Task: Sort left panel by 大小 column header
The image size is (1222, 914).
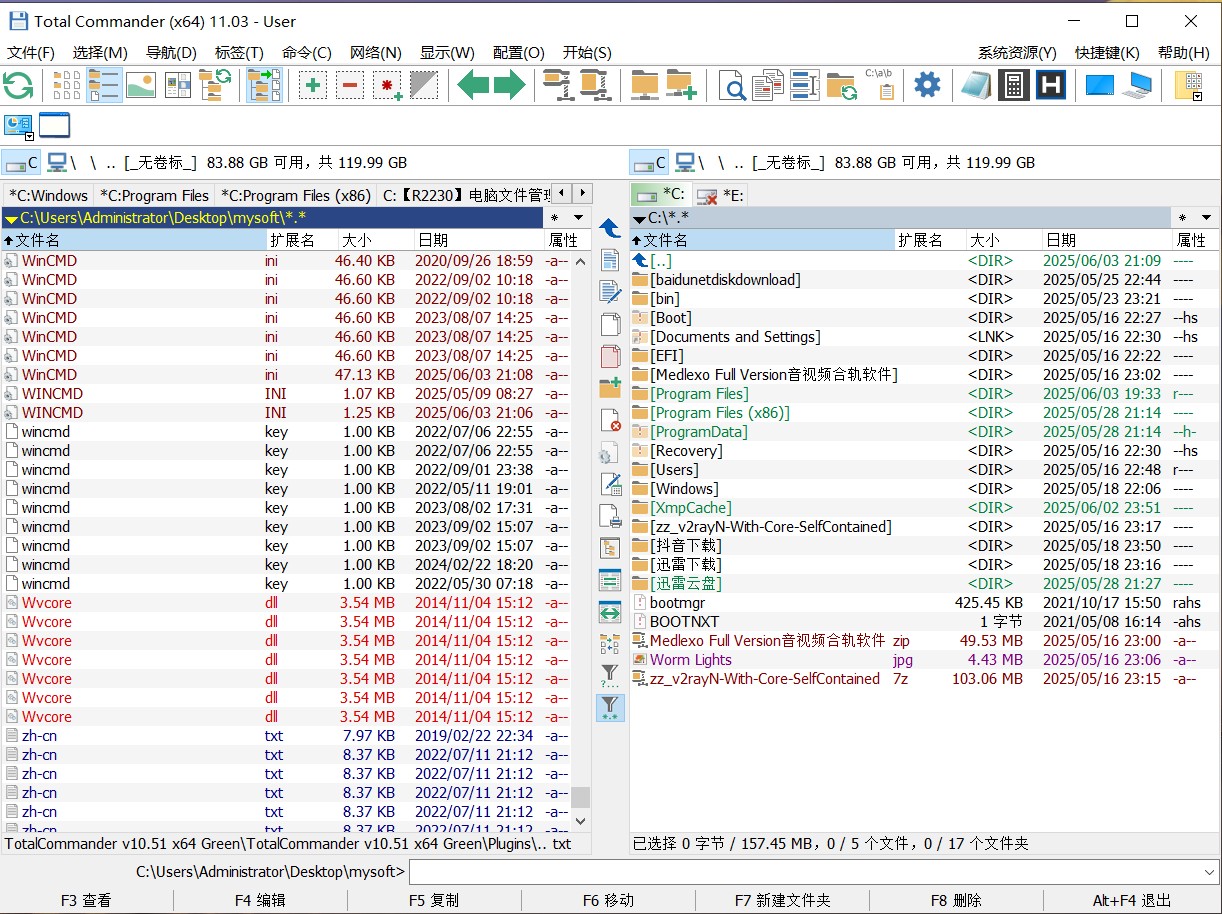Action: [375, 240]
